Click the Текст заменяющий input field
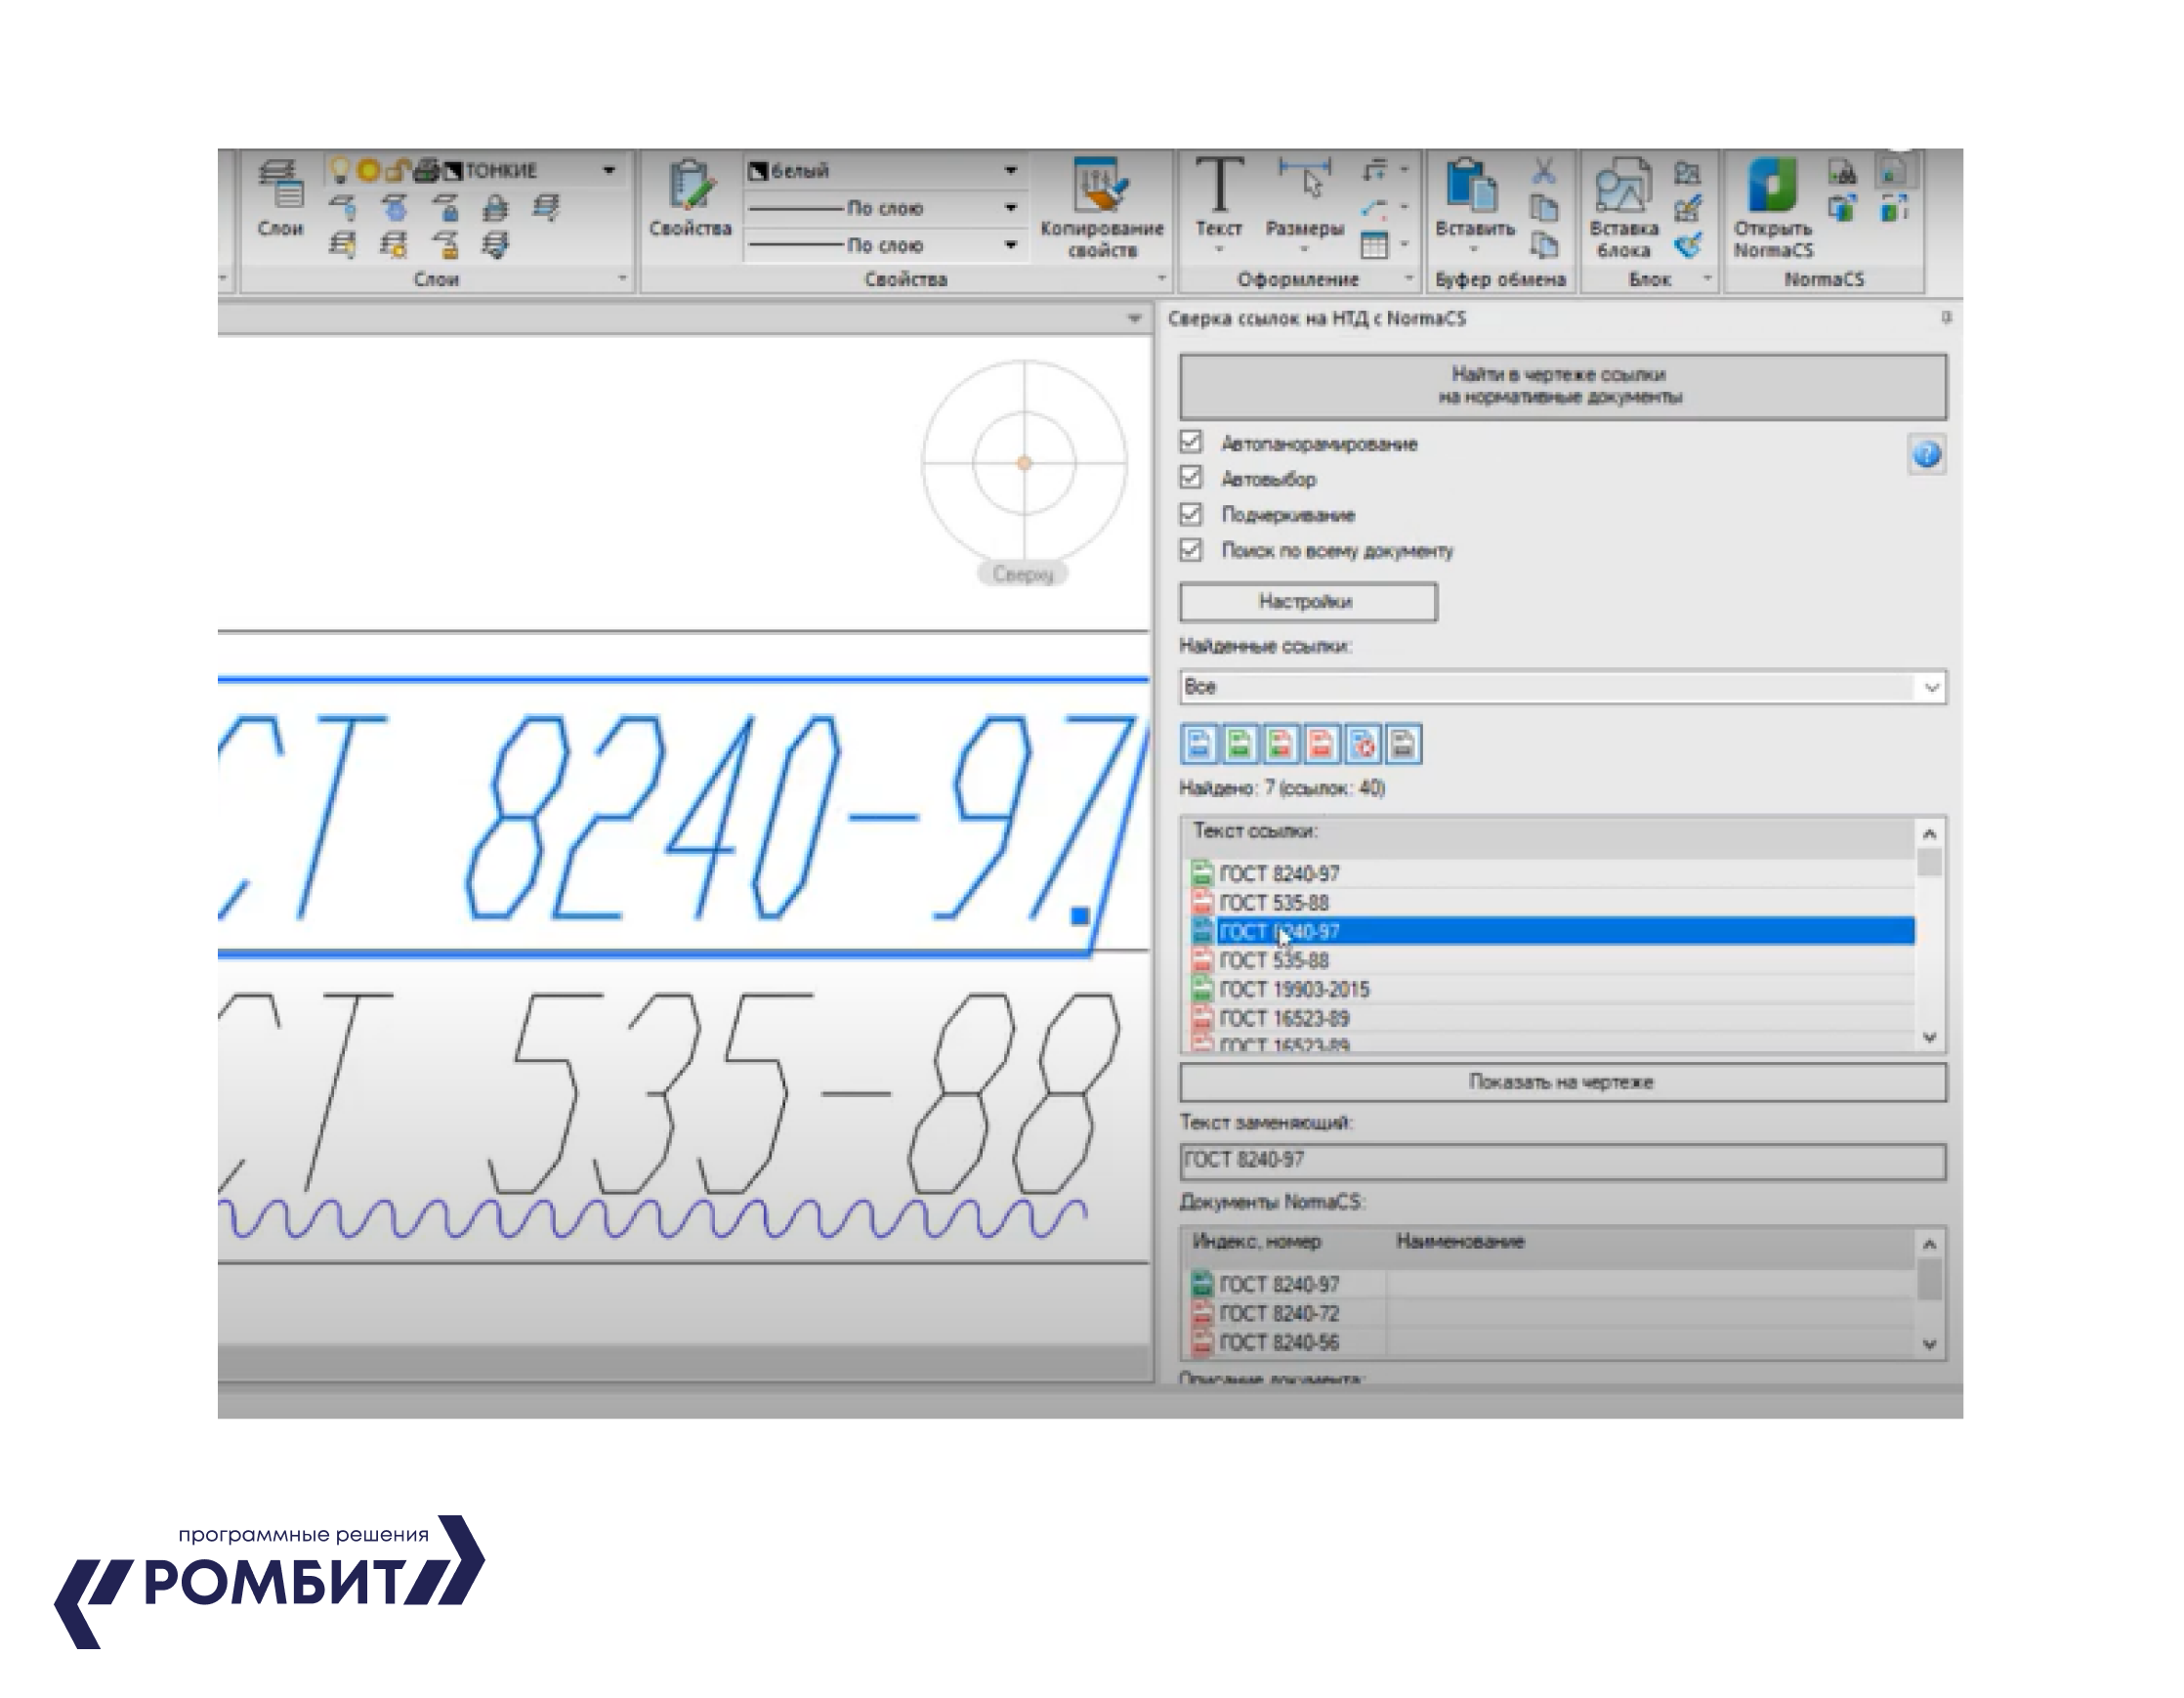This screenshot has height=1698, width=2184. tap(1562, 1160)
